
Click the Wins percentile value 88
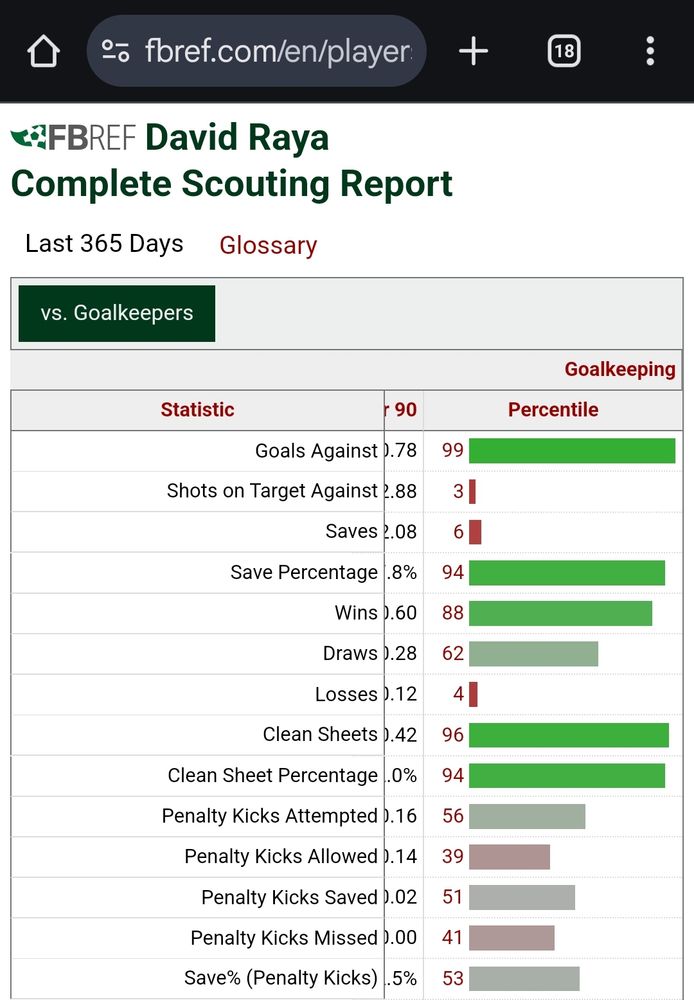tap(453, 613)
